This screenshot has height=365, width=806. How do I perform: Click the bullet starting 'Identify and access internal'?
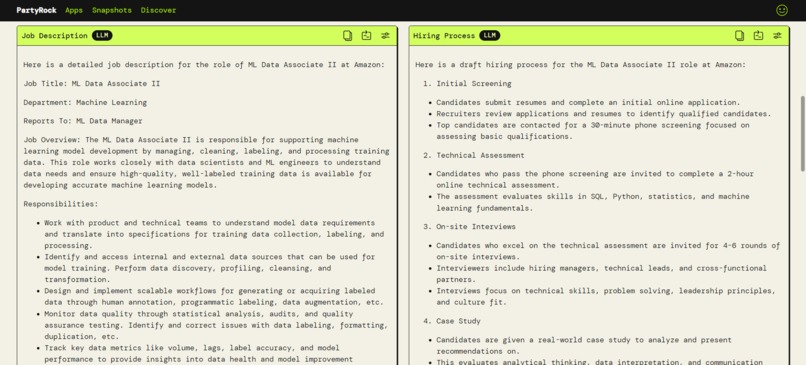tap(209, 268)
